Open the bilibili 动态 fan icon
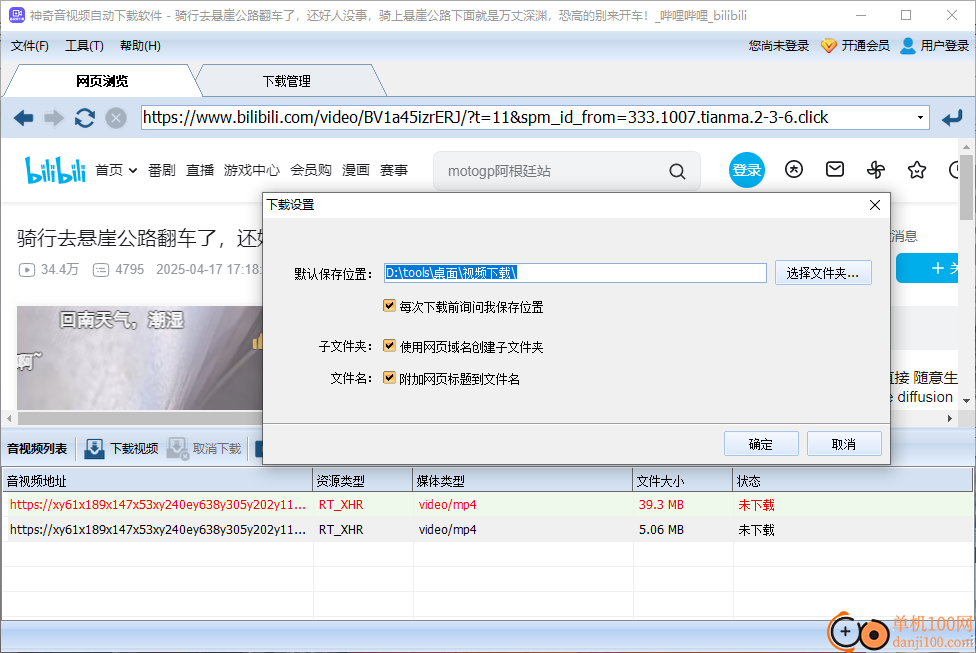Viewport: 976px width, 653px height. click(876, 169)
